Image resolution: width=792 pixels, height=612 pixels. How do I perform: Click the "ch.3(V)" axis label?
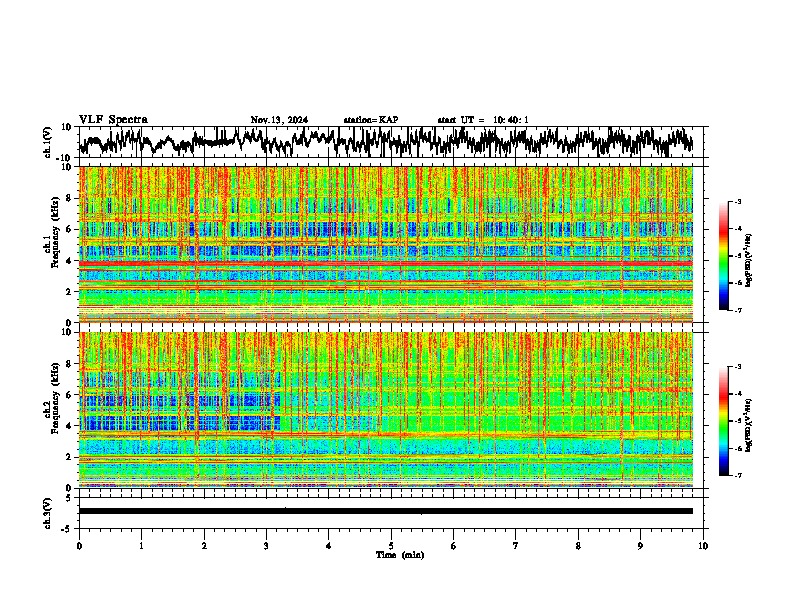(48, 513)
